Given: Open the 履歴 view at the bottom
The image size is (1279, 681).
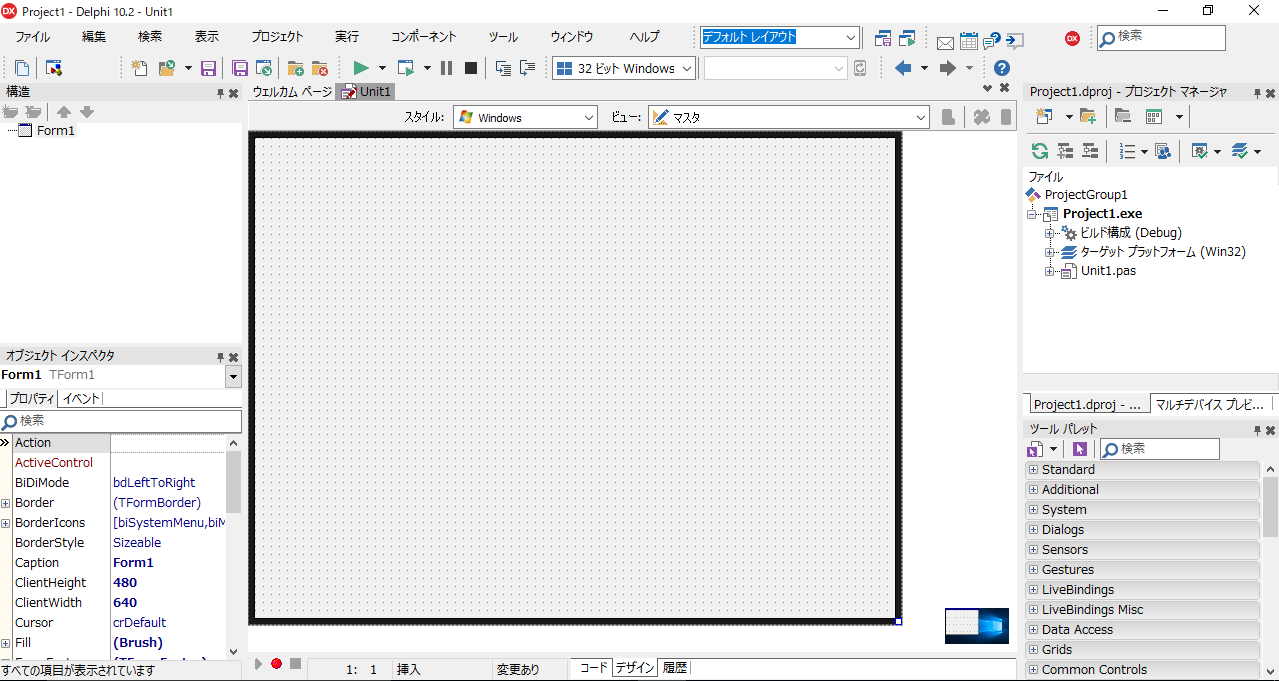Looking at the screenshot, I should pos(675,667).
